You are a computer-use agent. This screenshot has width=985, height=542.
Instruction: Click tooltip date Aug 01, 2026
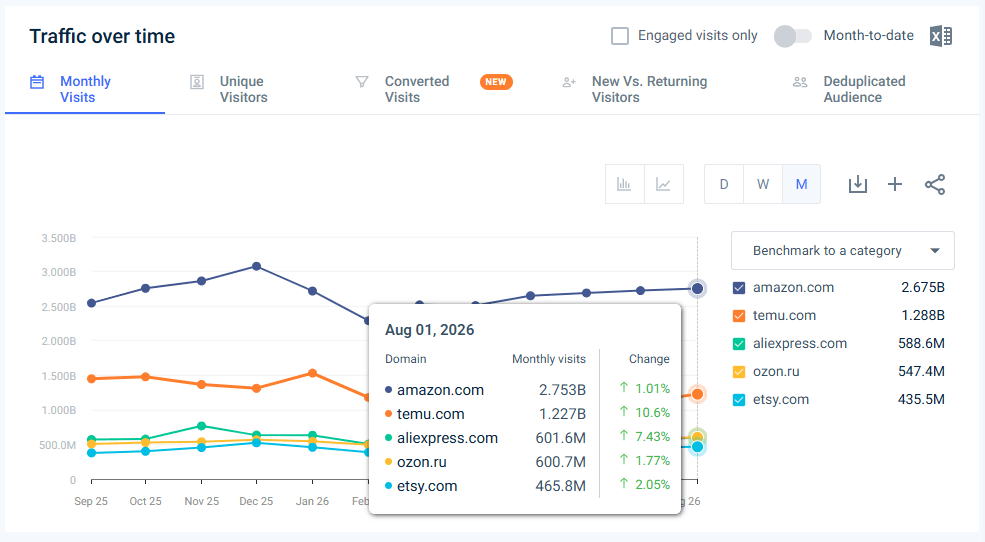pyautogui.click(x=430, y=330)
